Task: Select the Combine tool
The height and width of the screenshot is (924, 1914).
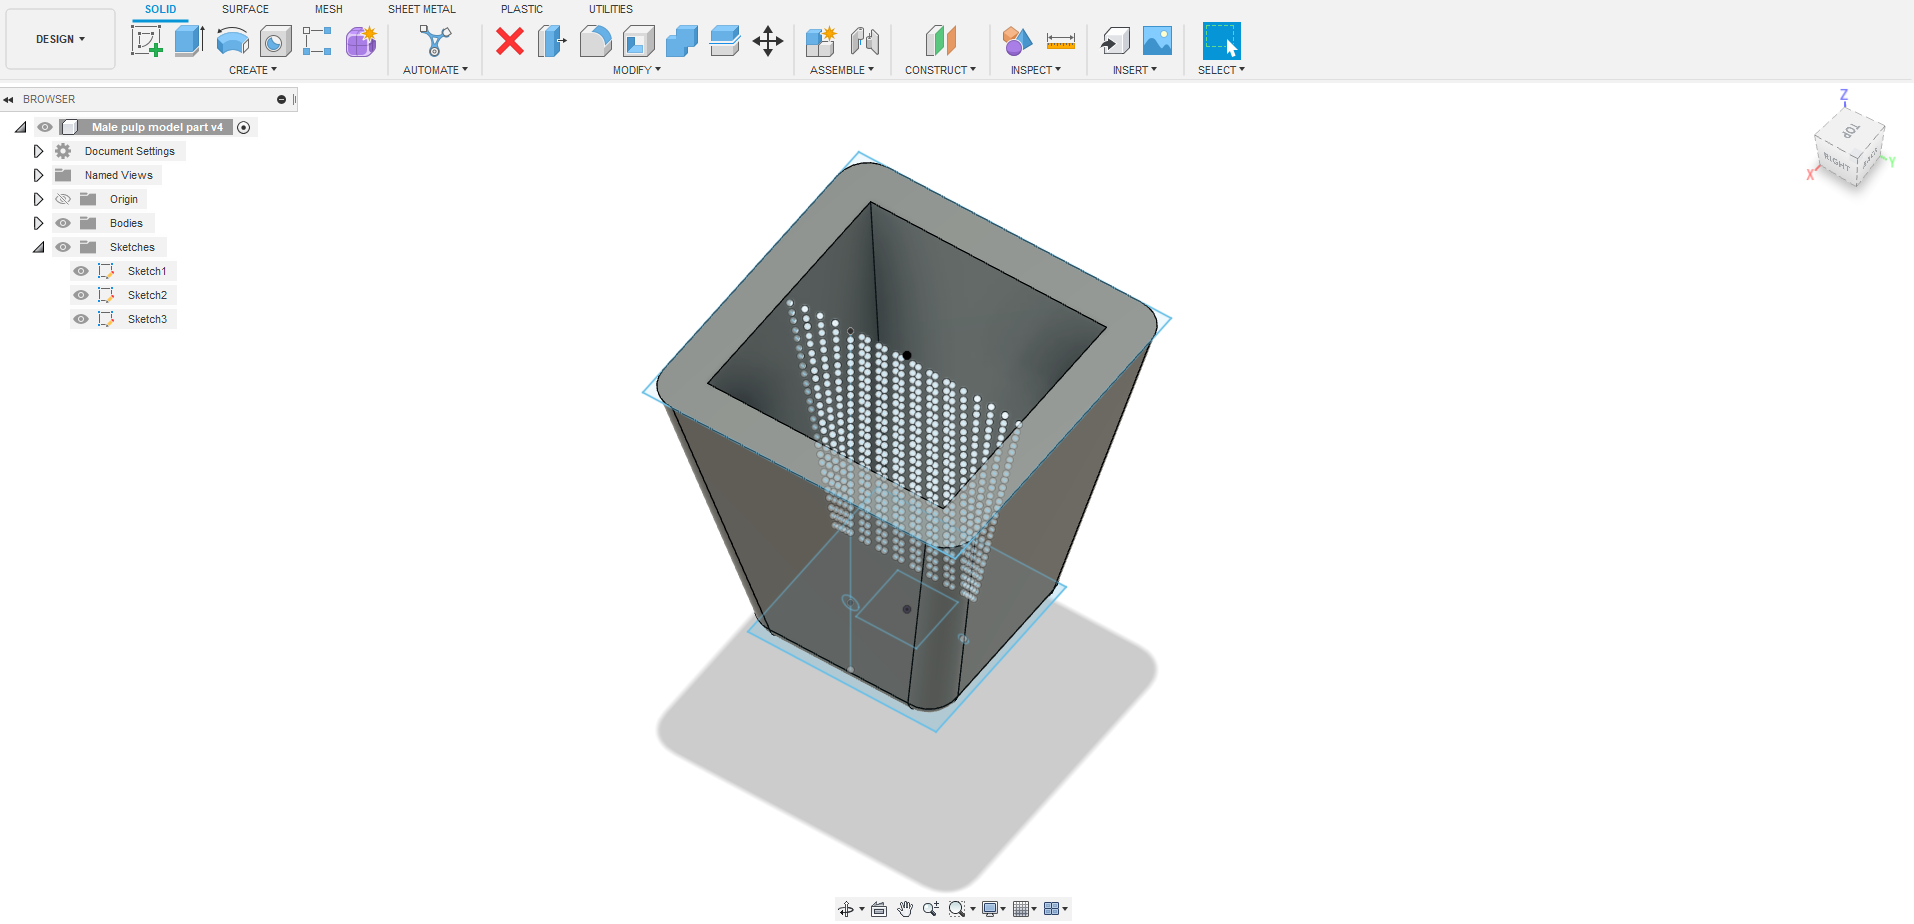Action: pos(681,41)
